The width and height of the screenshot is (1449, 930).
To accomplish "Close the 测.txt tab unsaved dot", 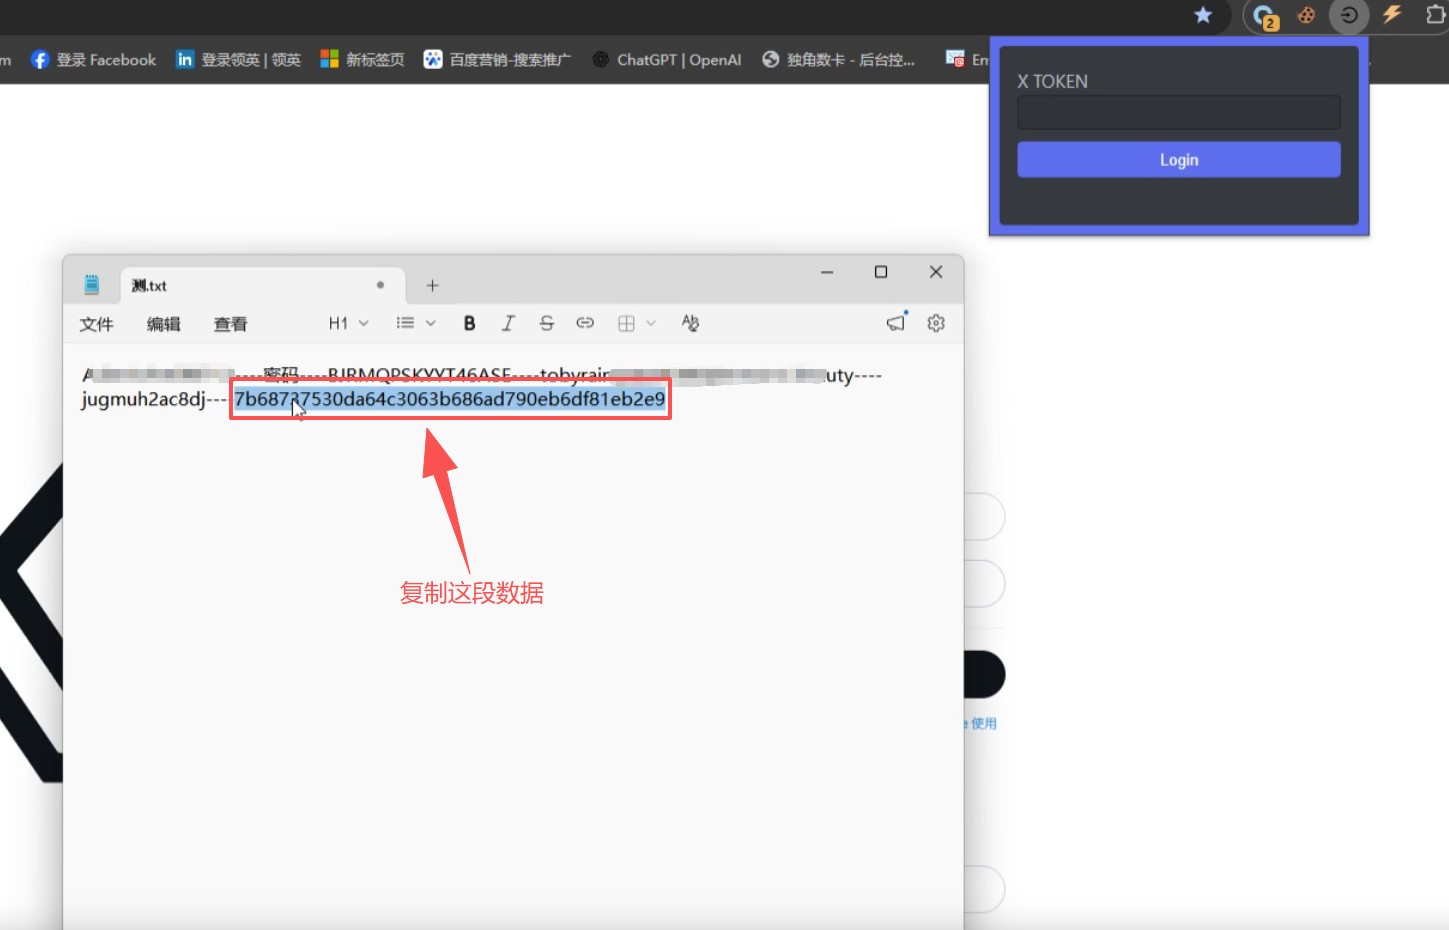I will [380, 285].
